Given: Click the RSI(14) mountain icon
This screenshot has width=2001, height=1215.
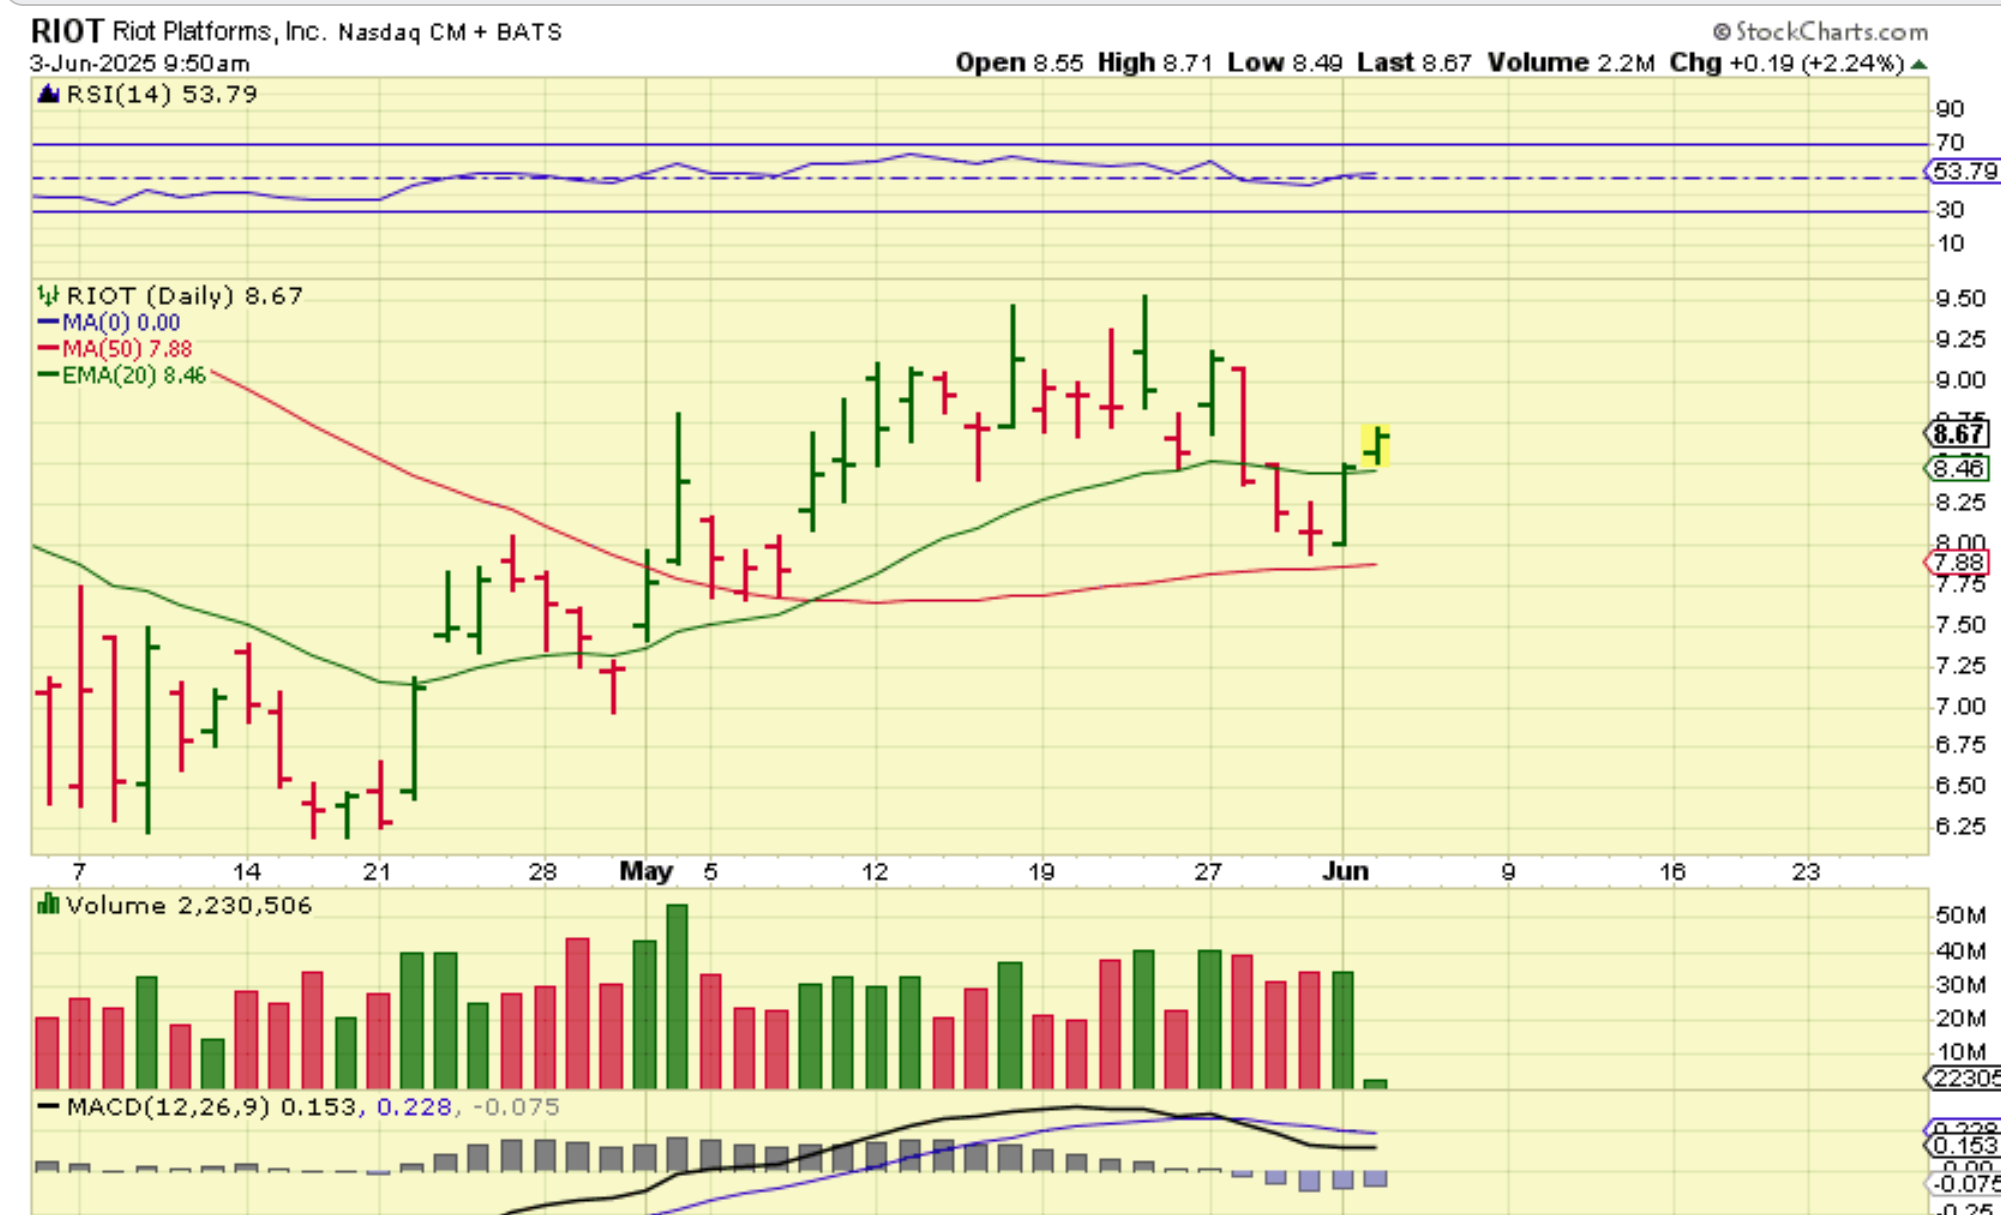Looking at the screenshot, I should tap(48, 95).
